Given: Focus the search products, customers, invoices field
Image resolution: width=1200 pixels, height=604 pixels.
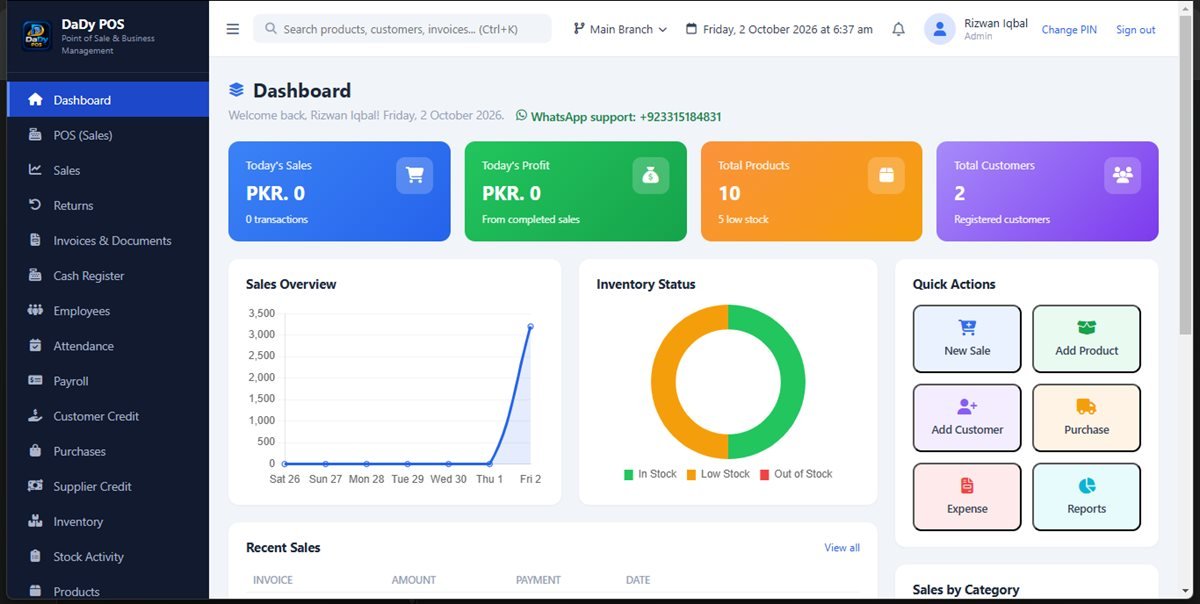Looking at the screenshot, I should pyautogui.click(x=402, y=29).
